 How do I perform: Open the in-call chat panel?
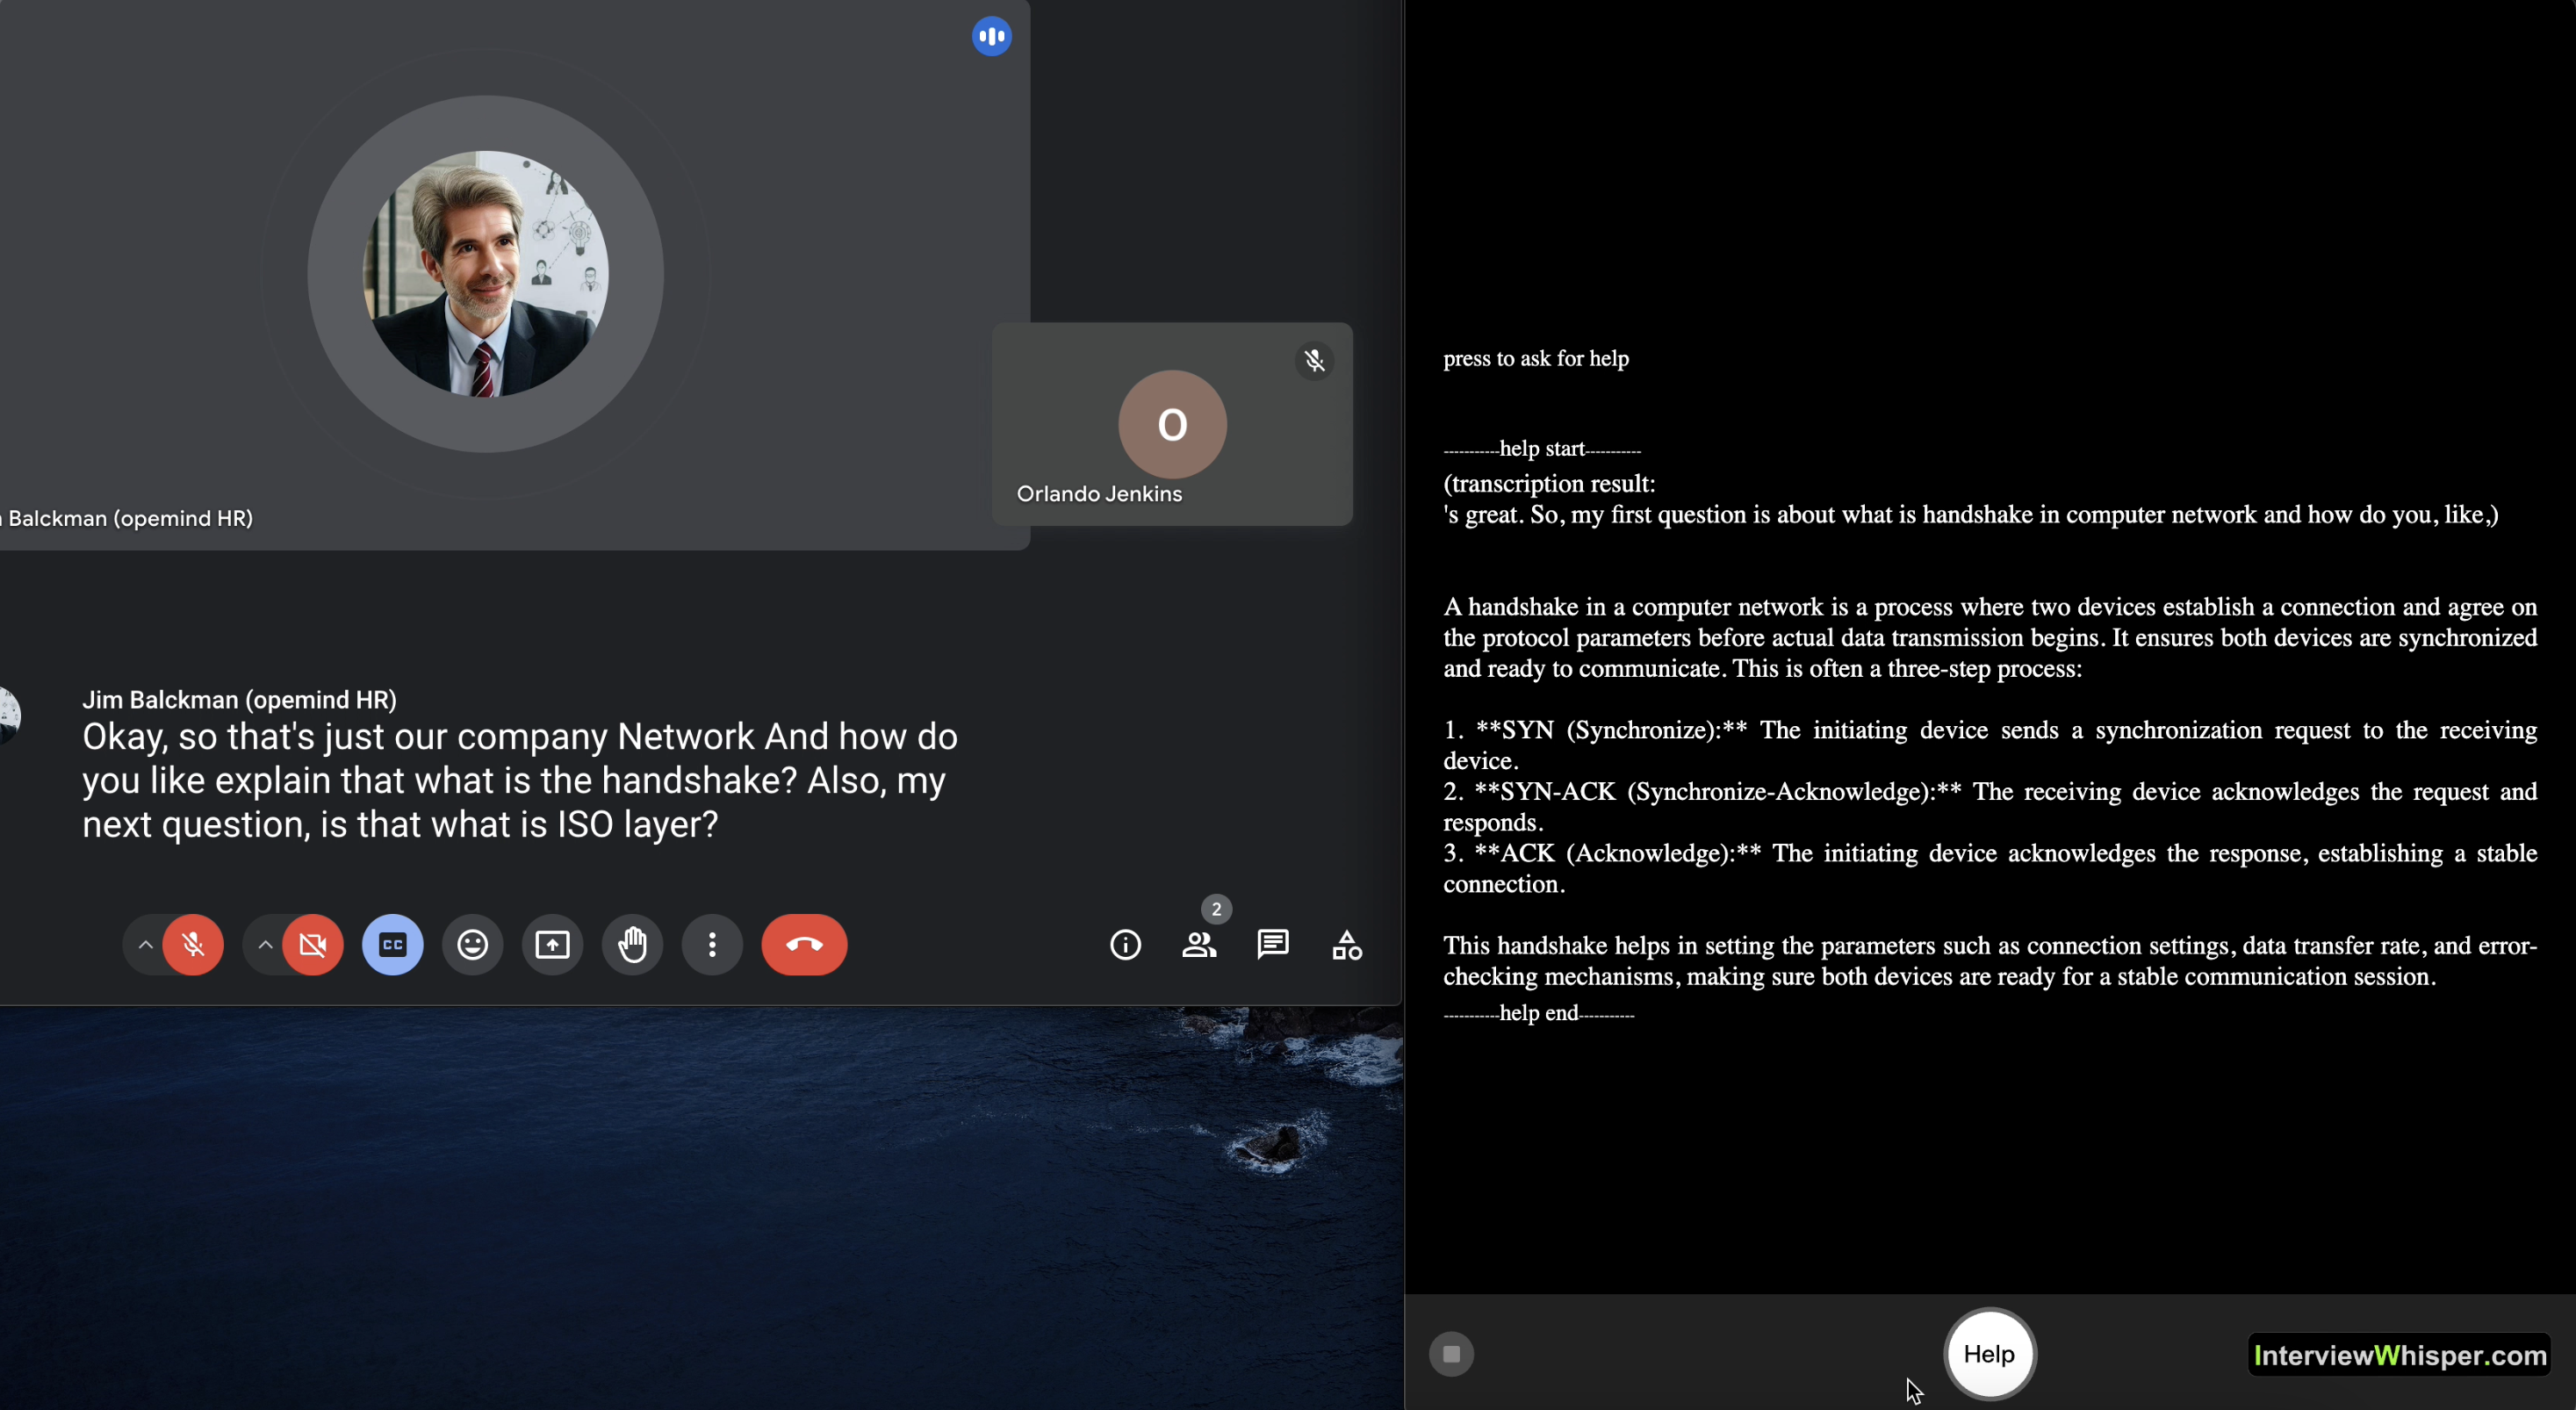point(1272,945)
